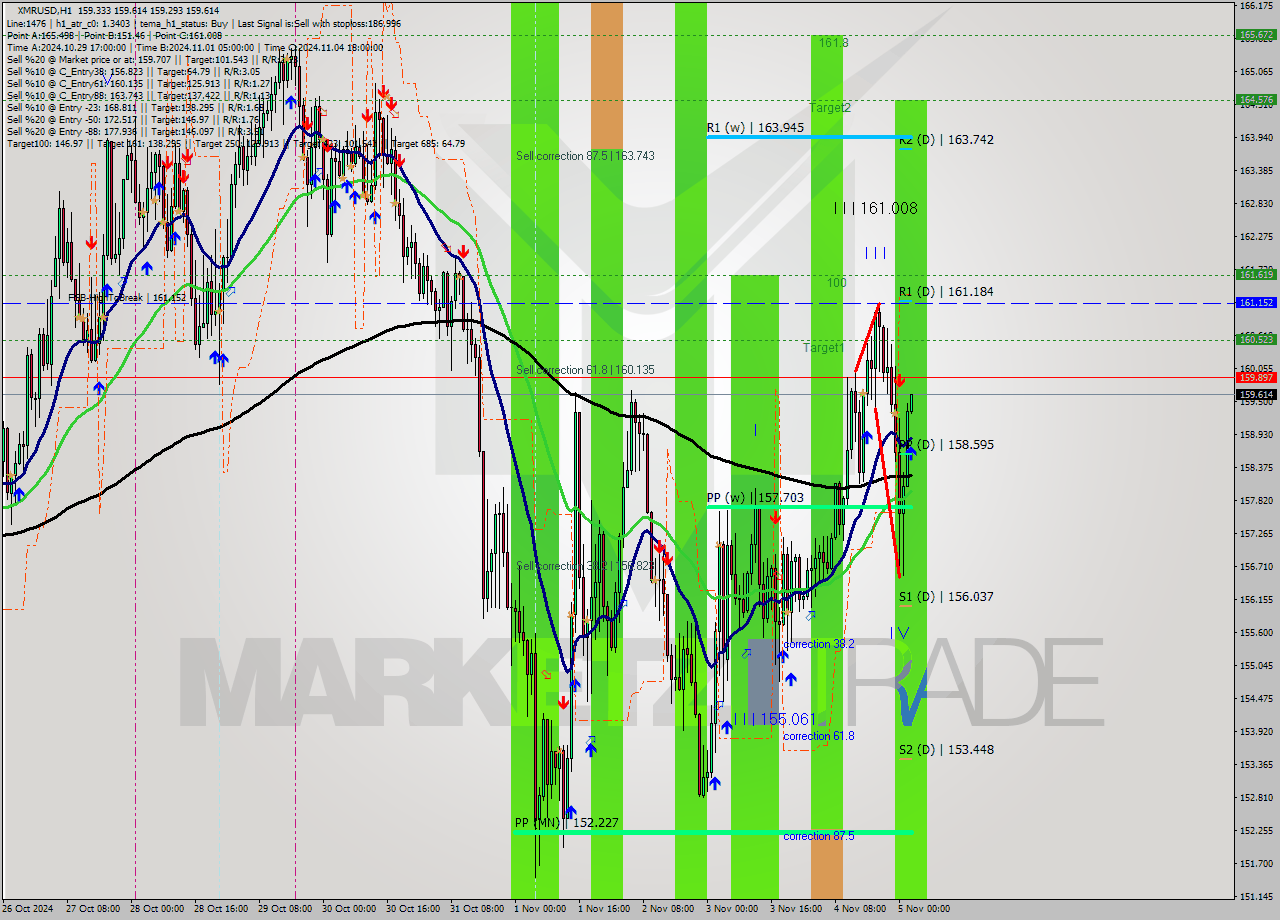
Task: Select the '100' Fibonacci level label
Action: pos(836,283)
